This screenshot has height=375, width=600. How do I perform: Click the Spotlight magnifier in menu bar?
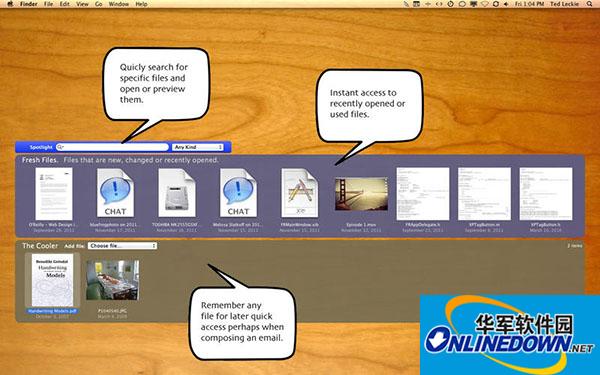pyautogui.click(x=590, y=4)
